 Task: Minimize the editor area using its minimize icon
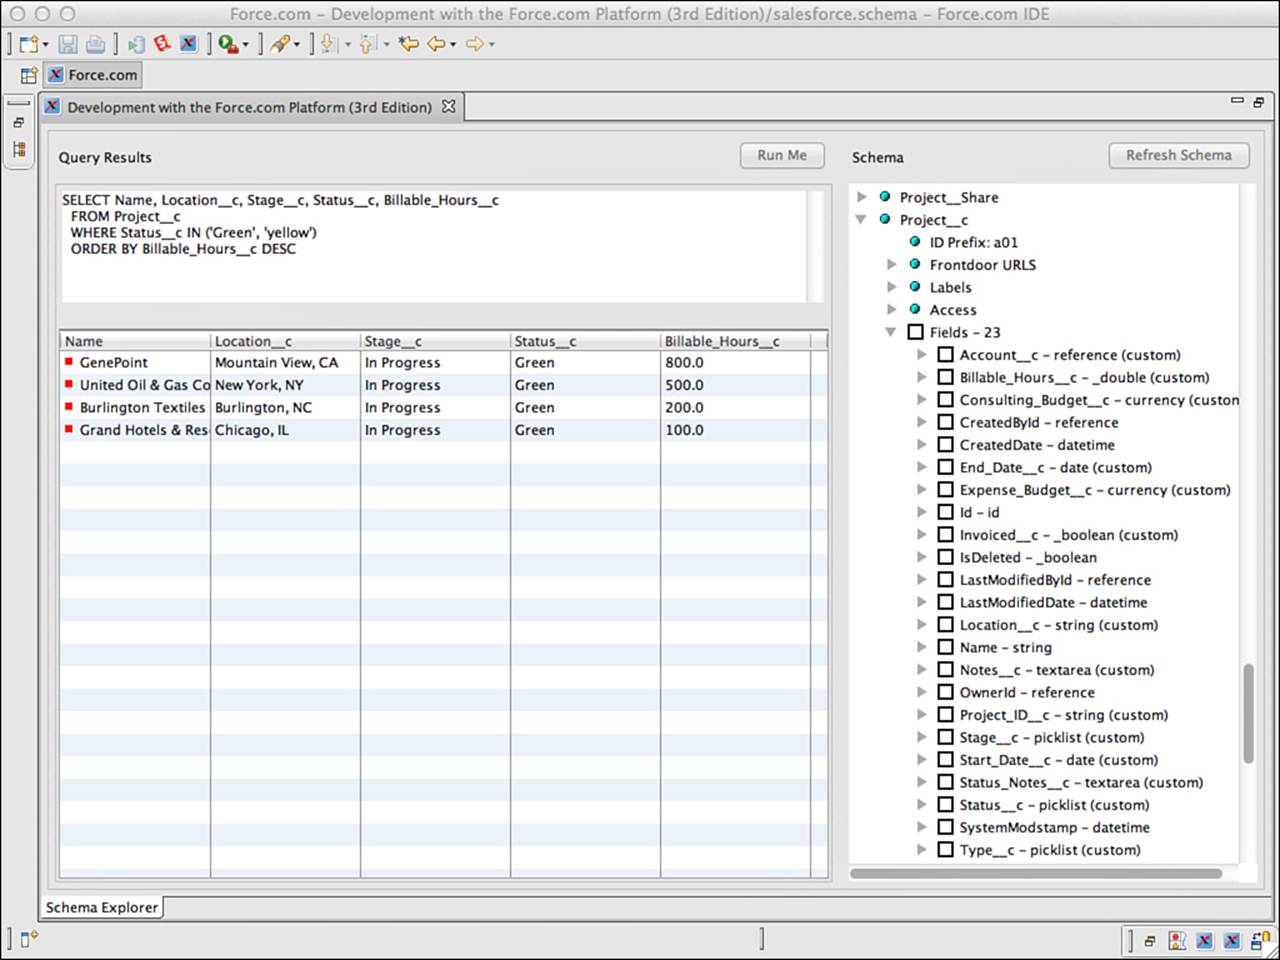(x=1237, y=101)
